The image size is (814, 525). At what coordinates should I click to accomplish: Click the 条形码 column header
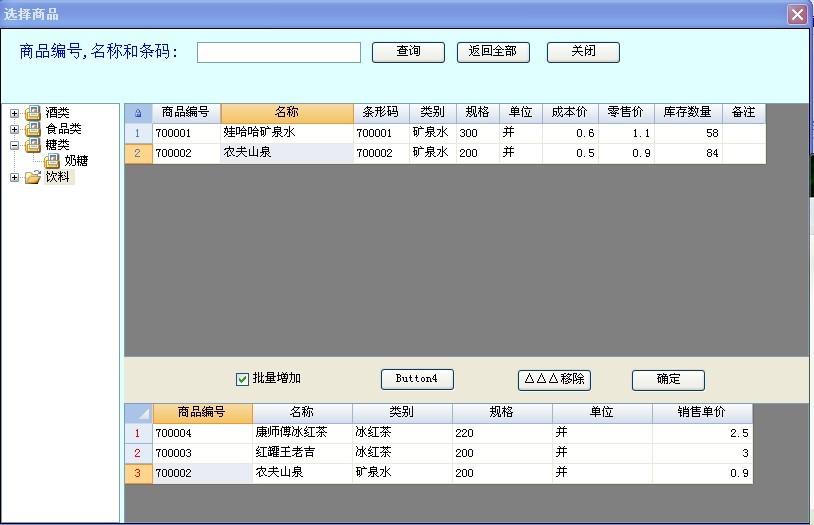pyautogui.click(x=381, y=113)
